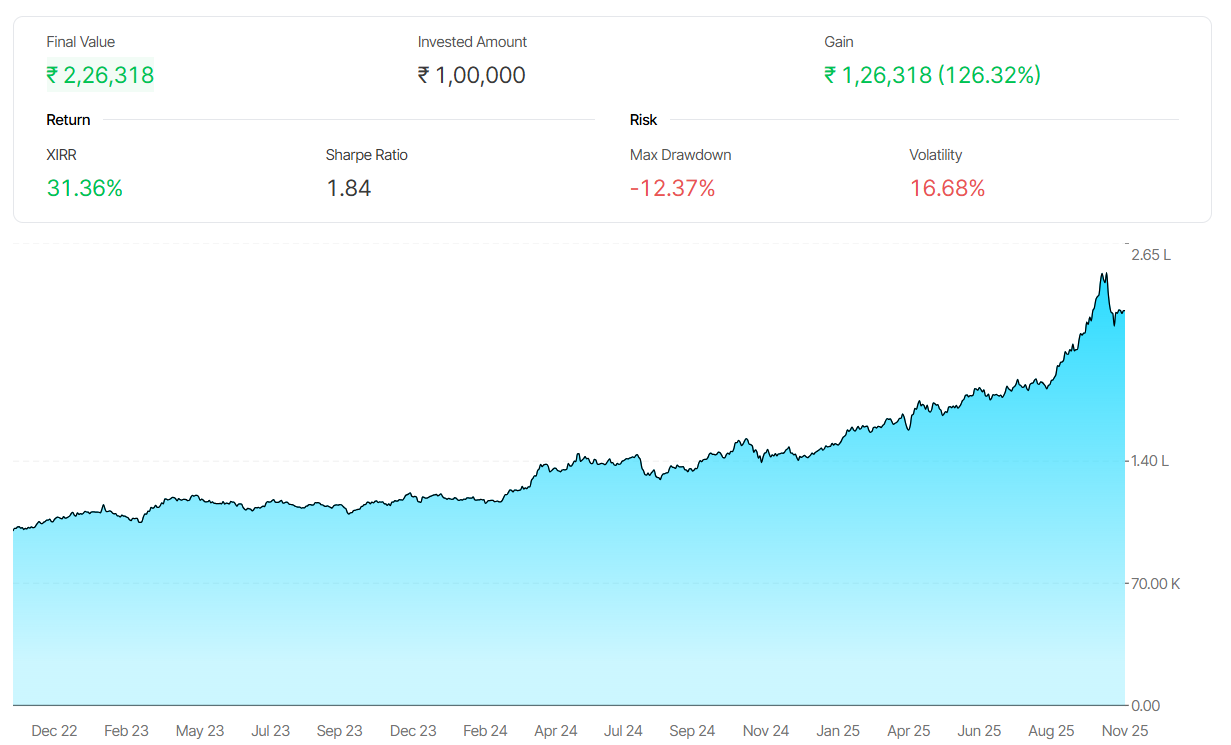1231x745 pixels.
Task: Click the Max Drawdown label
Action: click(680, 155)
